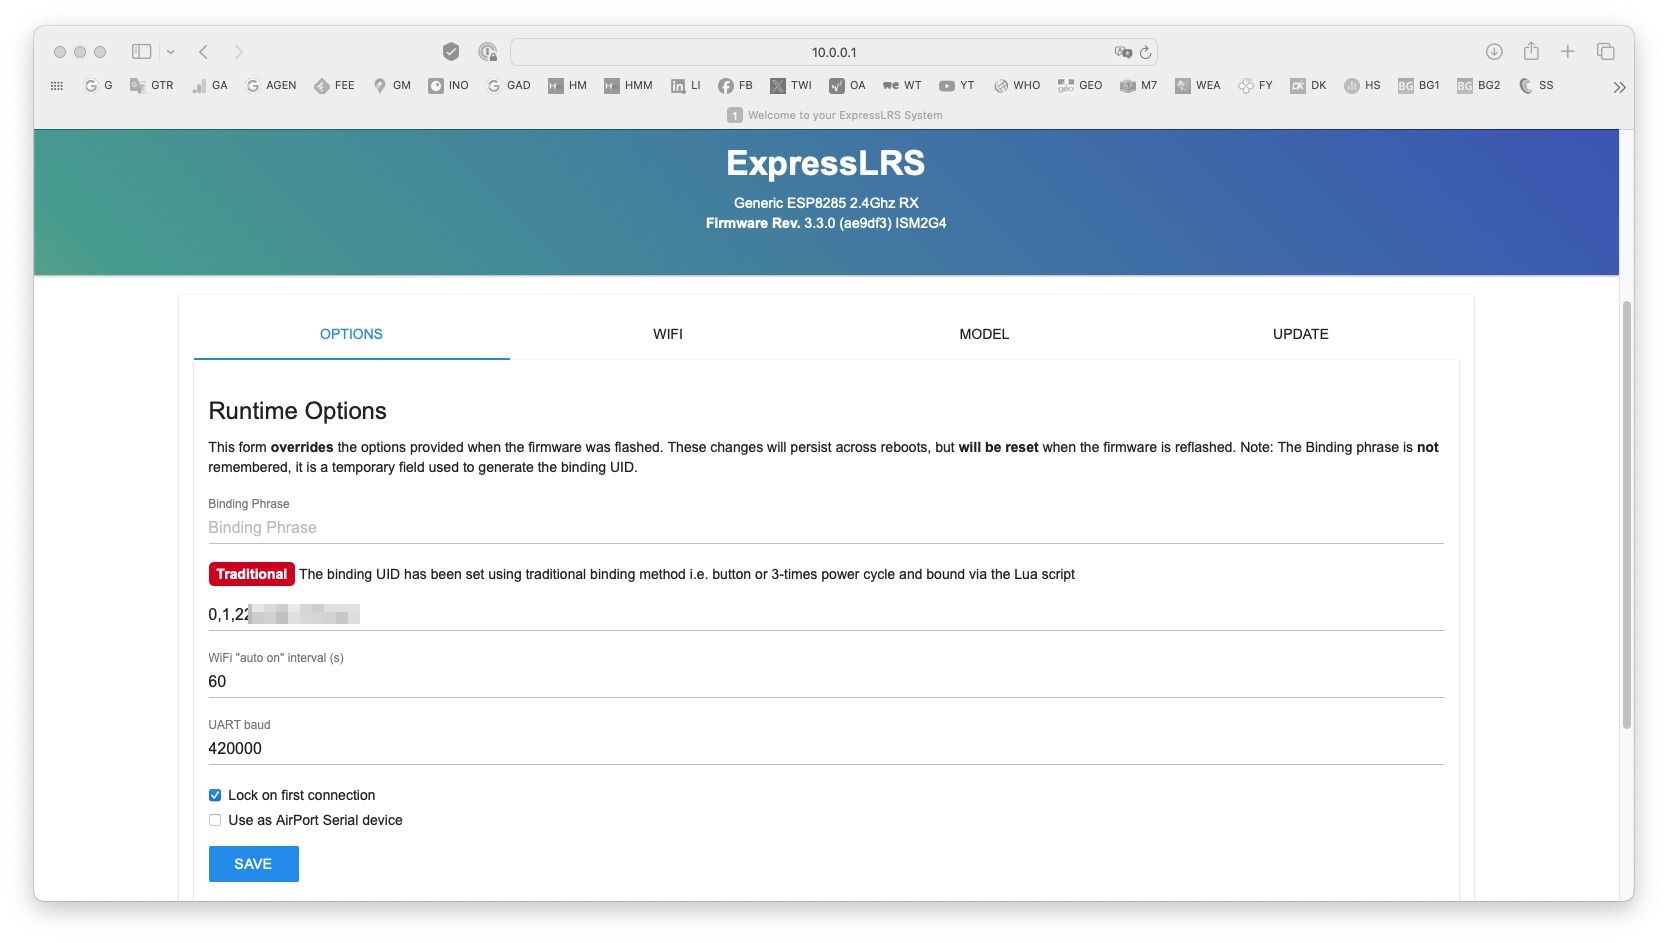Viewport: 1668px width, 943px height.
Task: Open the AGEN bookmark
Action: pyautogui.click(x=271, y=86)
